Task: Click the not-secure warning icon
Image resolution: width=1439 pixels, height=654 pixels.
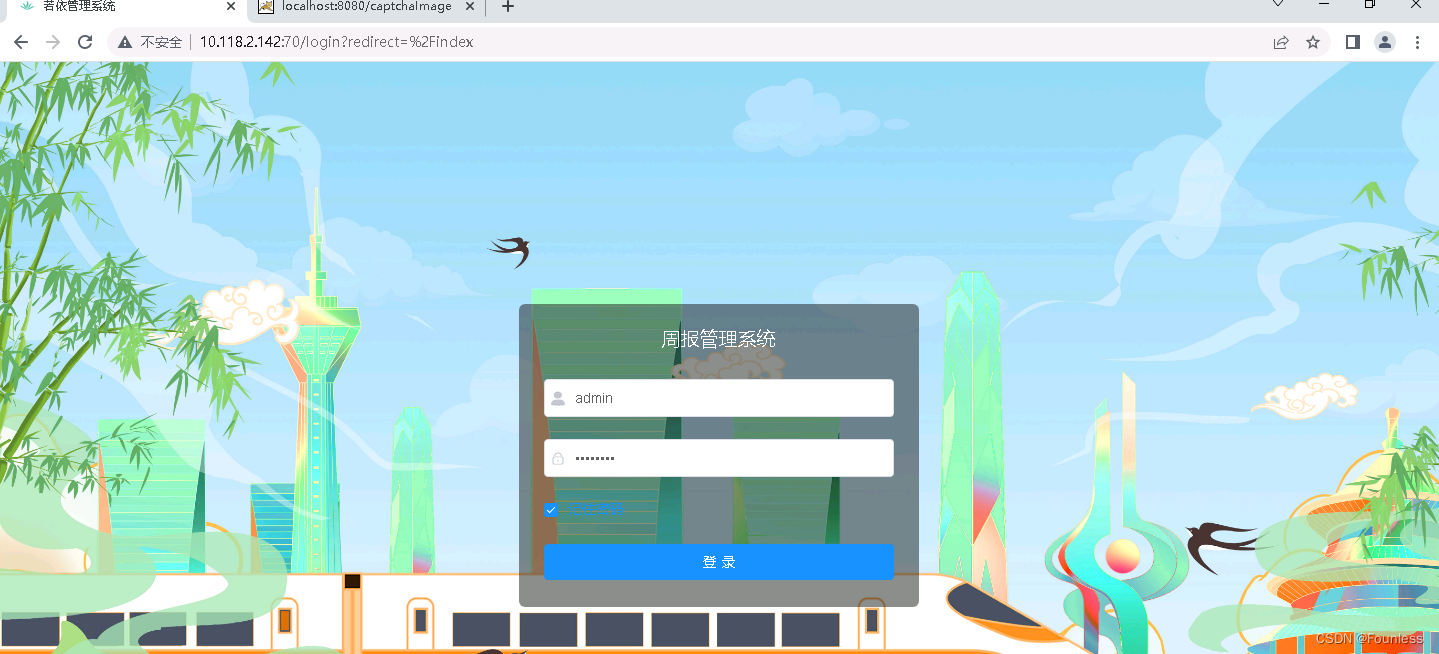Action: click(x=125, y=42)
